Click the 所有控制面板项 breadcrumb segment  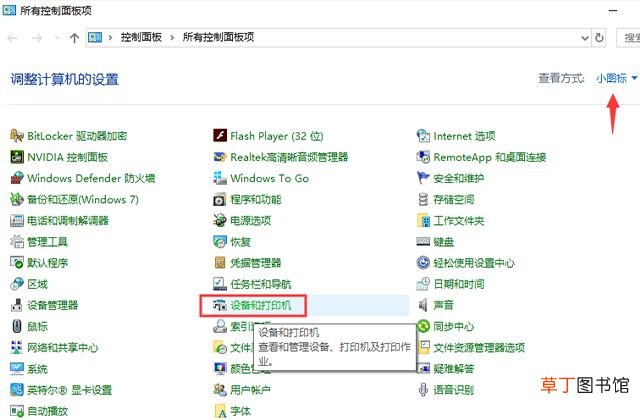[218, 38]
